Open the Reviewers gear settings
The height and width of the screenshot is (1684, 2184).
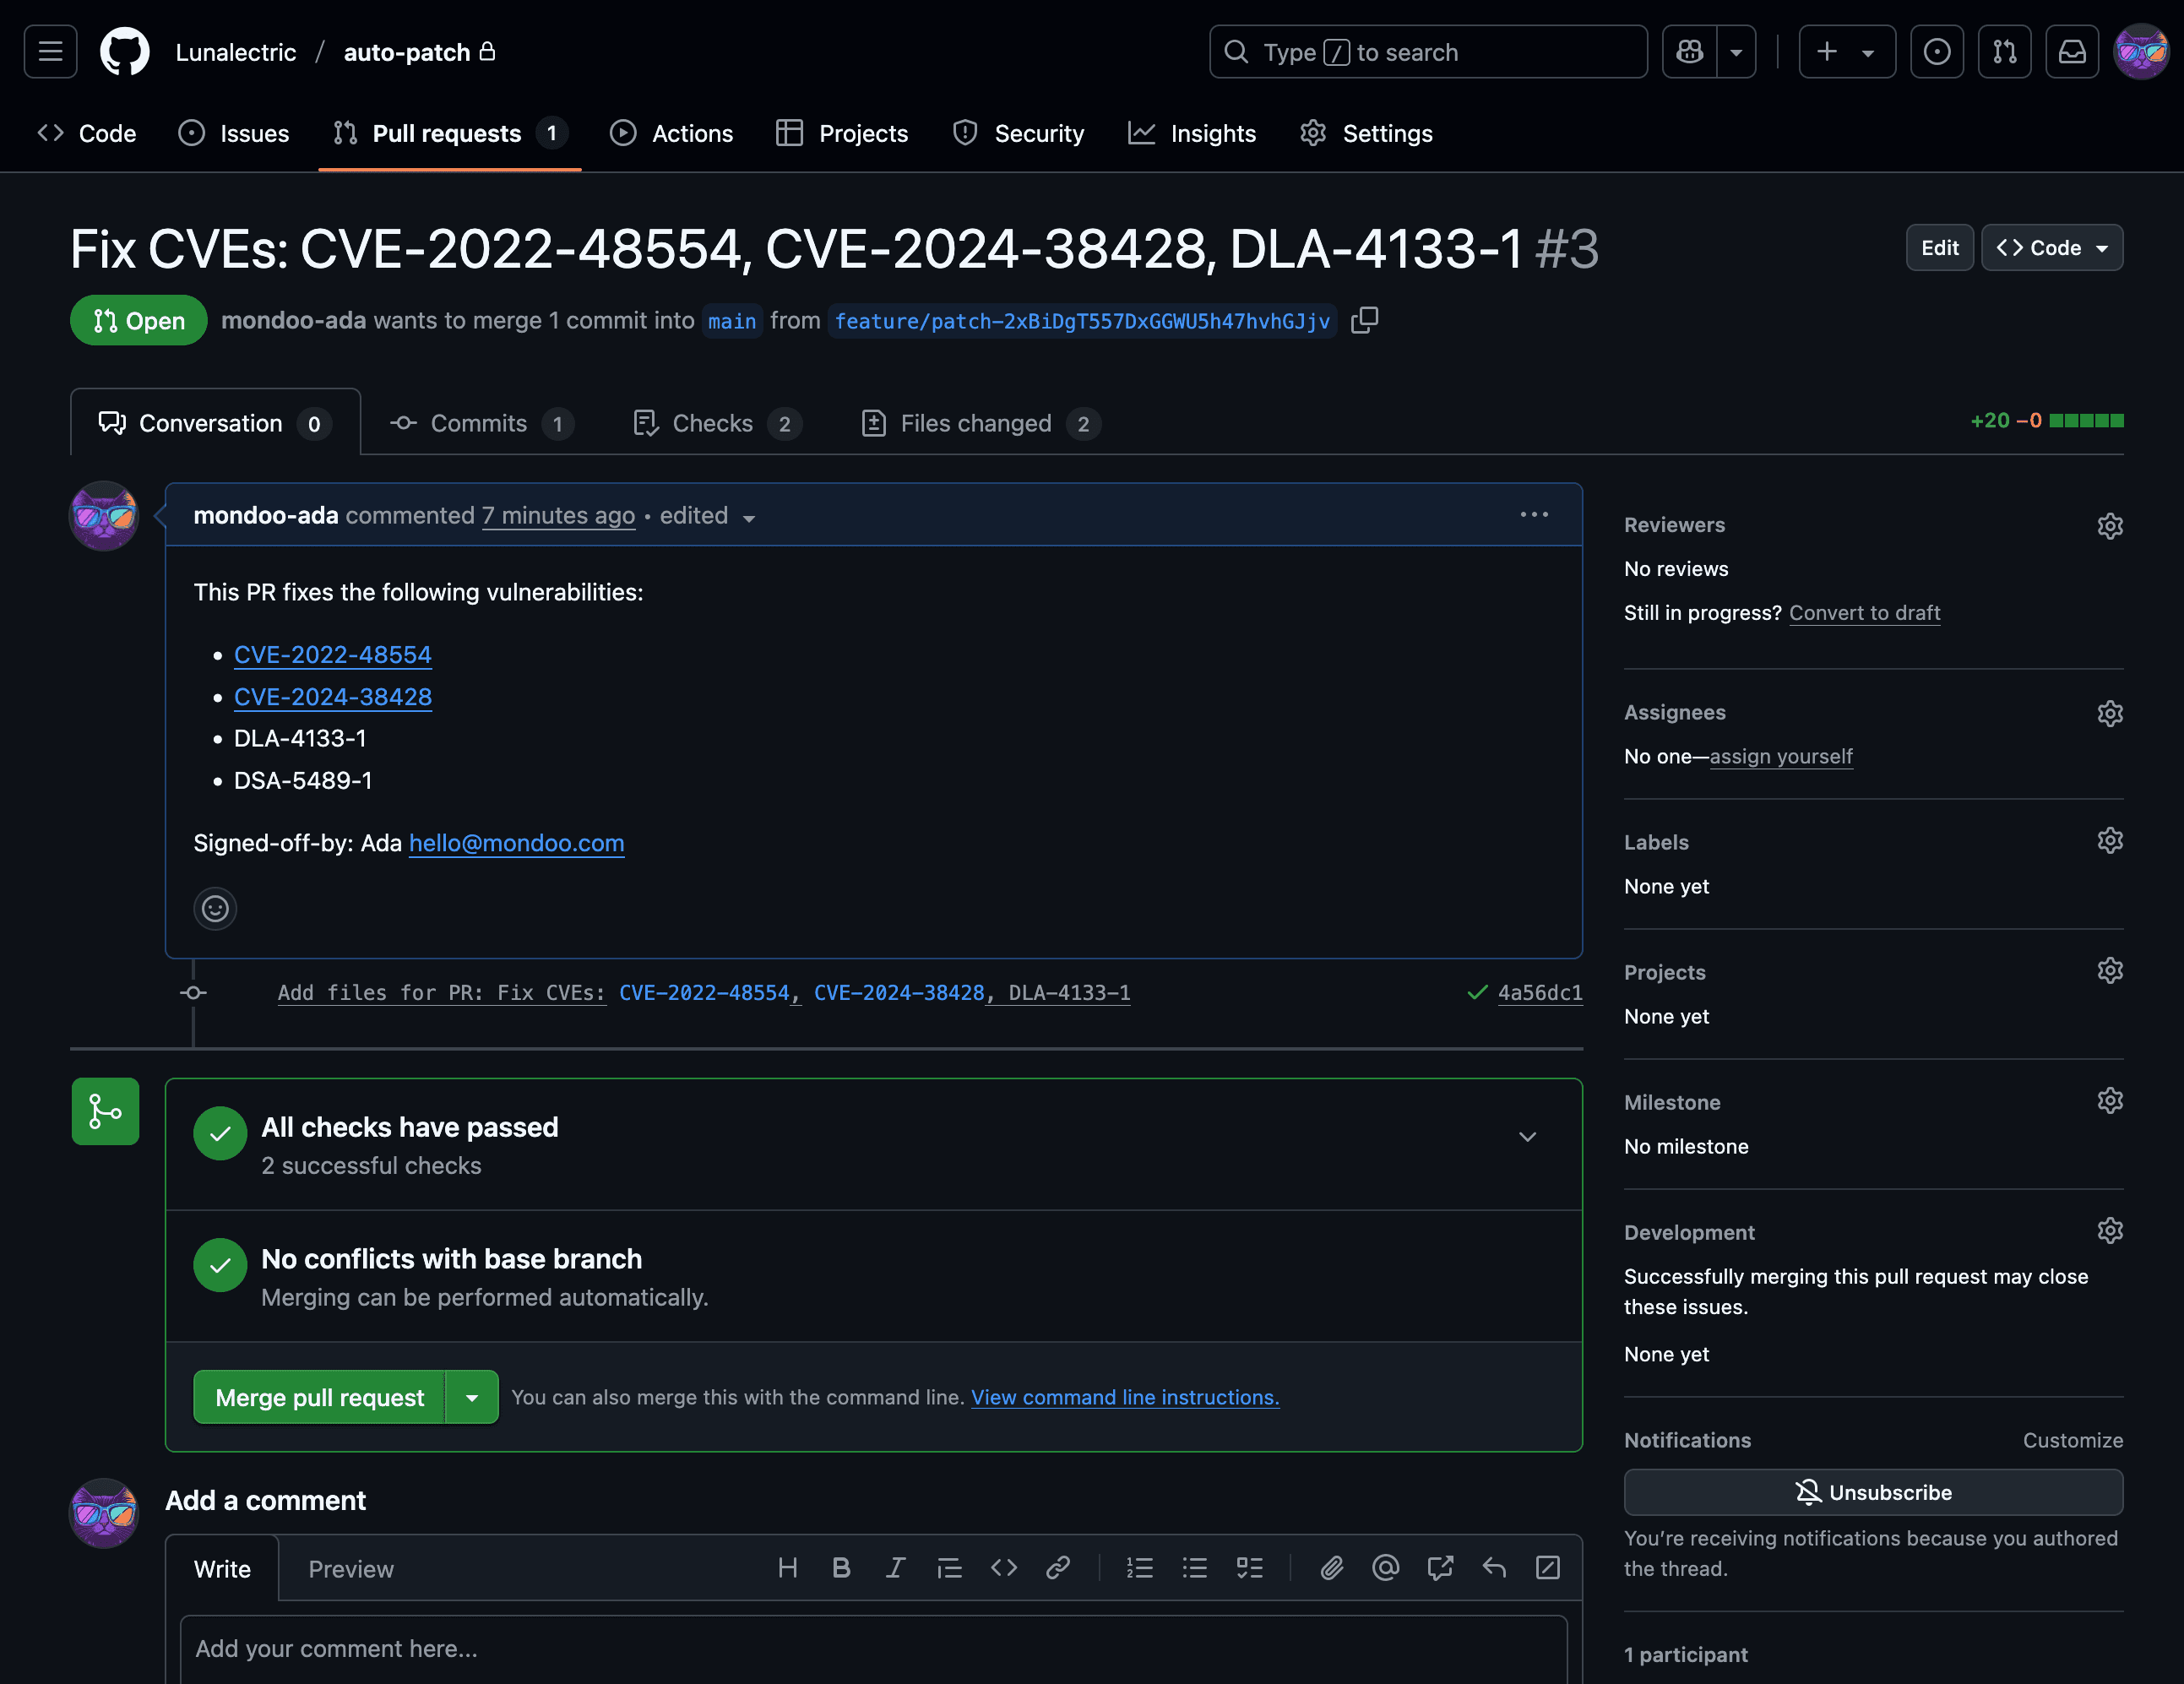point(2109,526)
